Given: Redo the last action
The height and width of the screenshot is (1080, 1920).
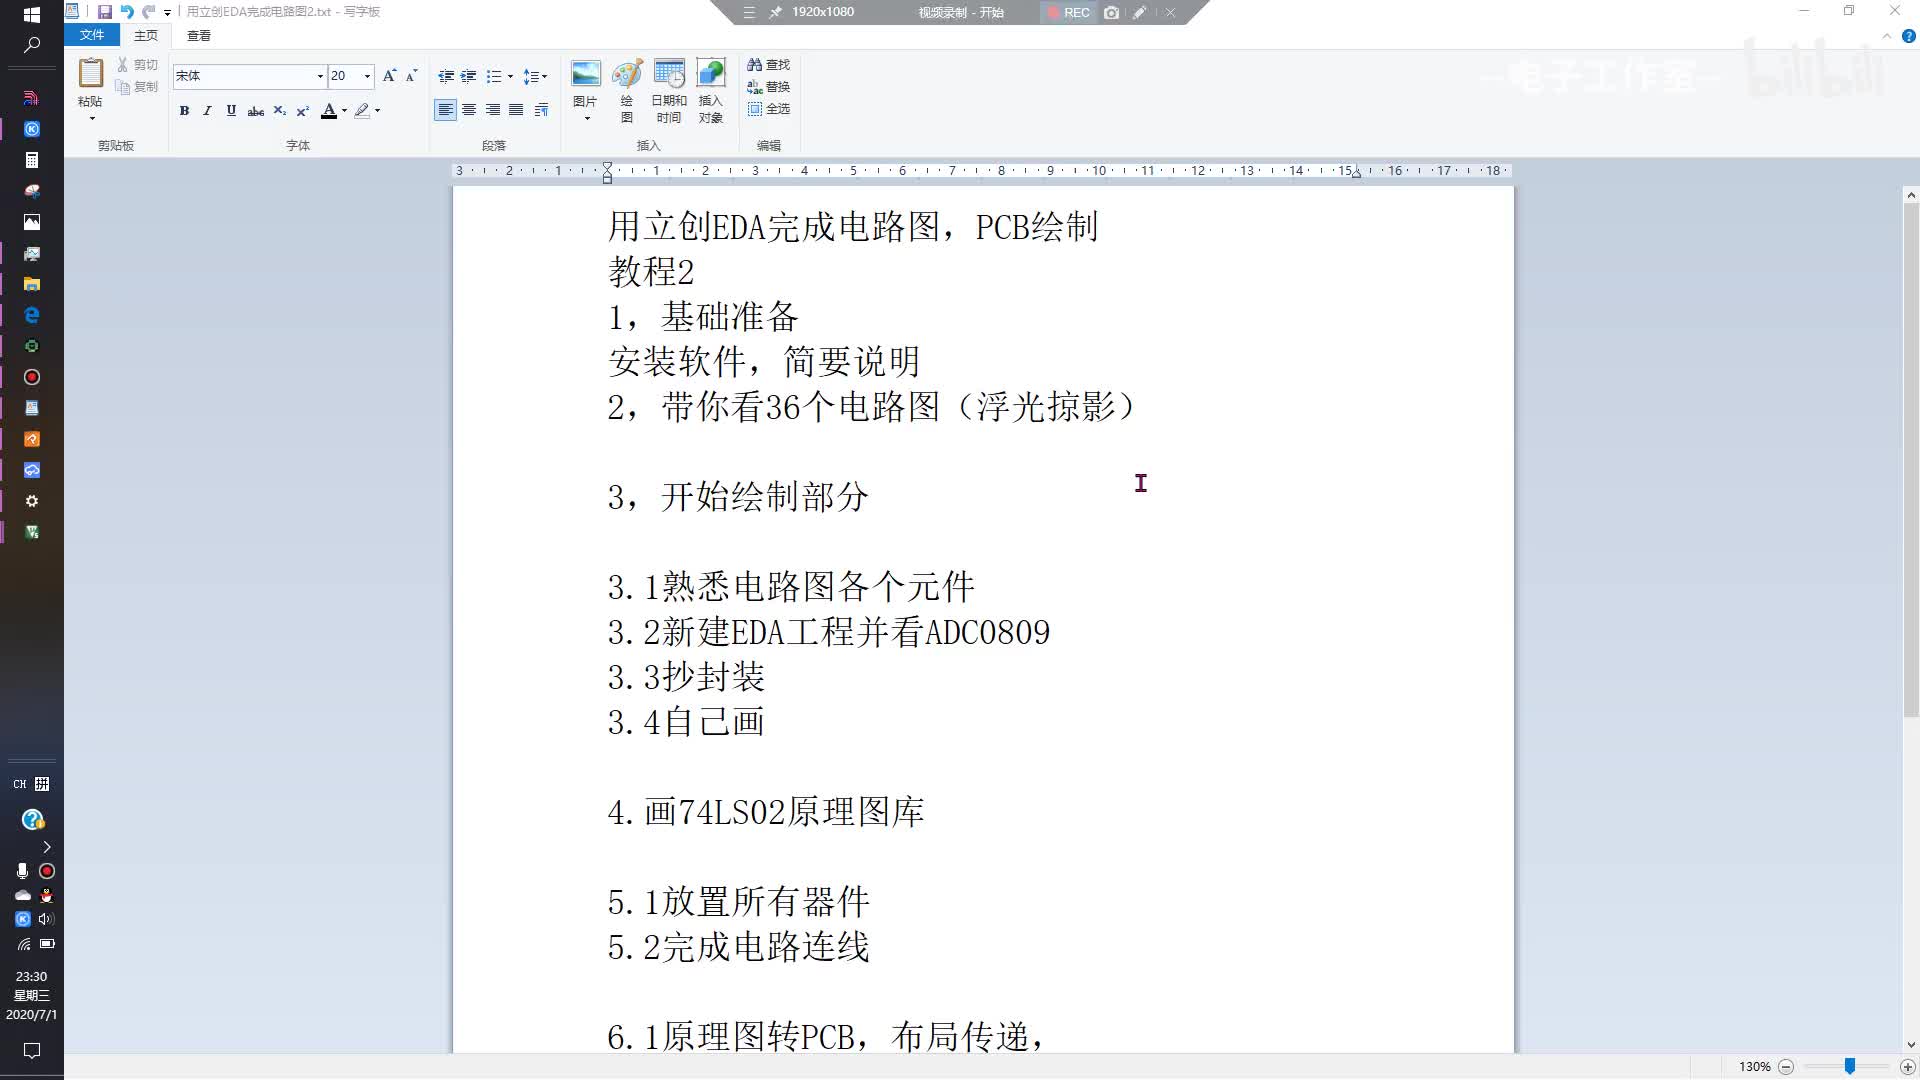Looking at the screenshot, I should tap(149, 12).
